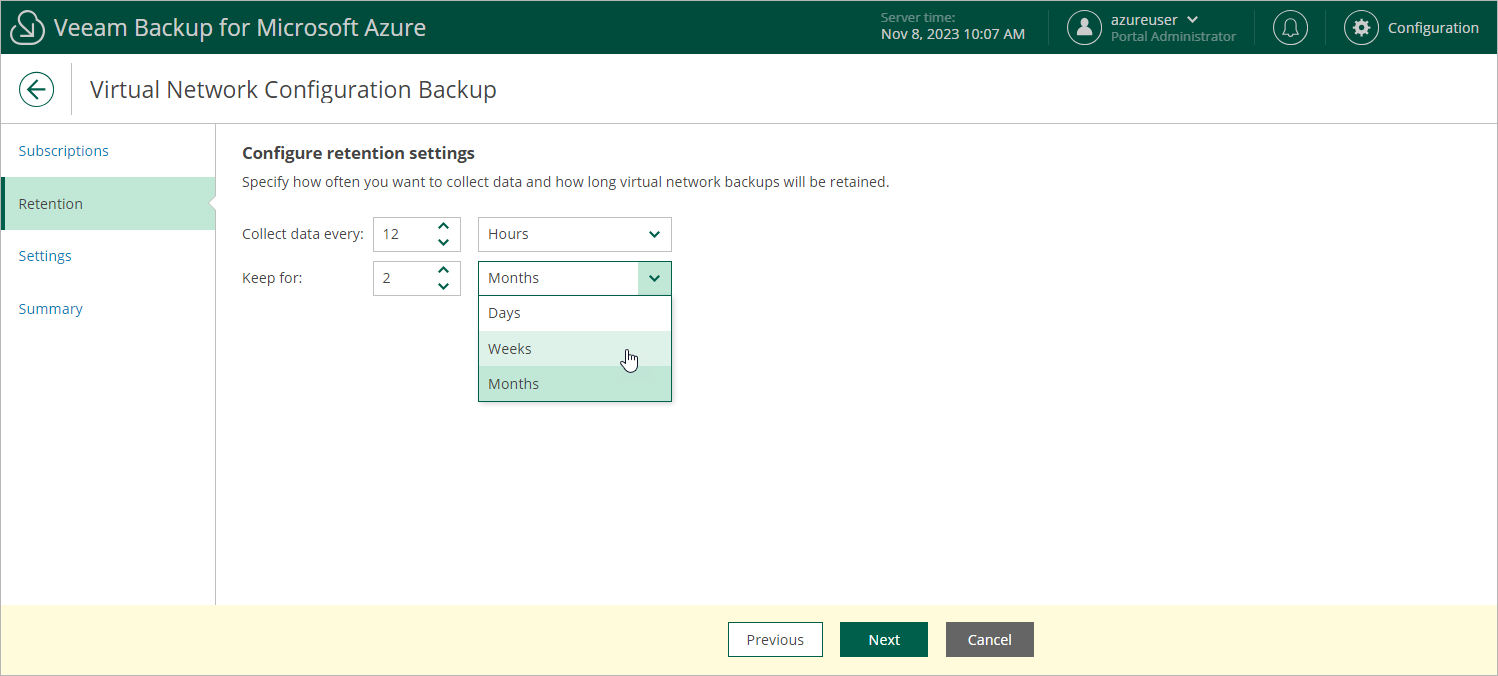Click the Configuration gear icon
The image size is (1498, 676).
coord(1361,28)
